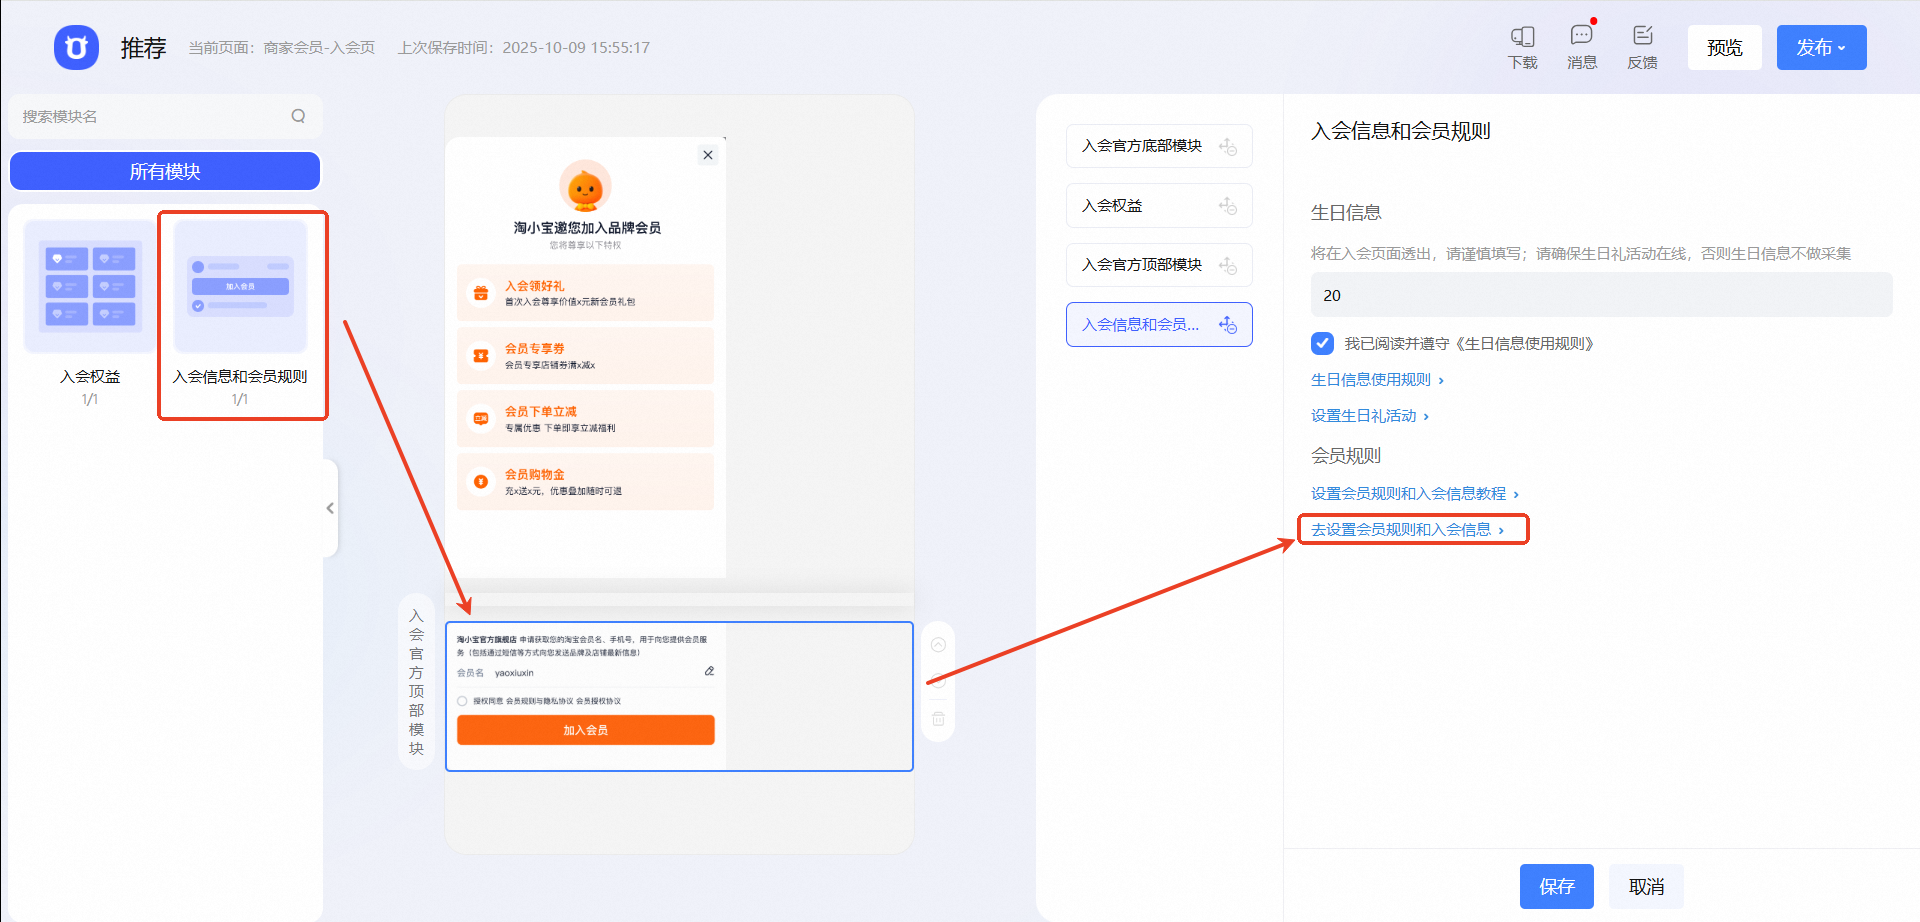Click the 取消 cancel button
The image size is (1920, 922).
pos(1646,886)
